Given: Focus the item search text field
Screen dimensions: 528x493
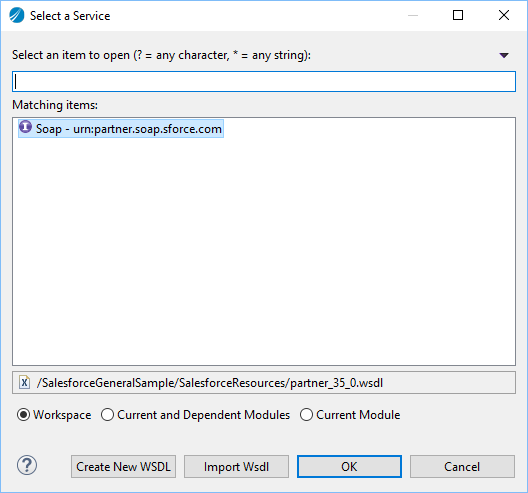Looking at the screenshot, I should [264, 81].
